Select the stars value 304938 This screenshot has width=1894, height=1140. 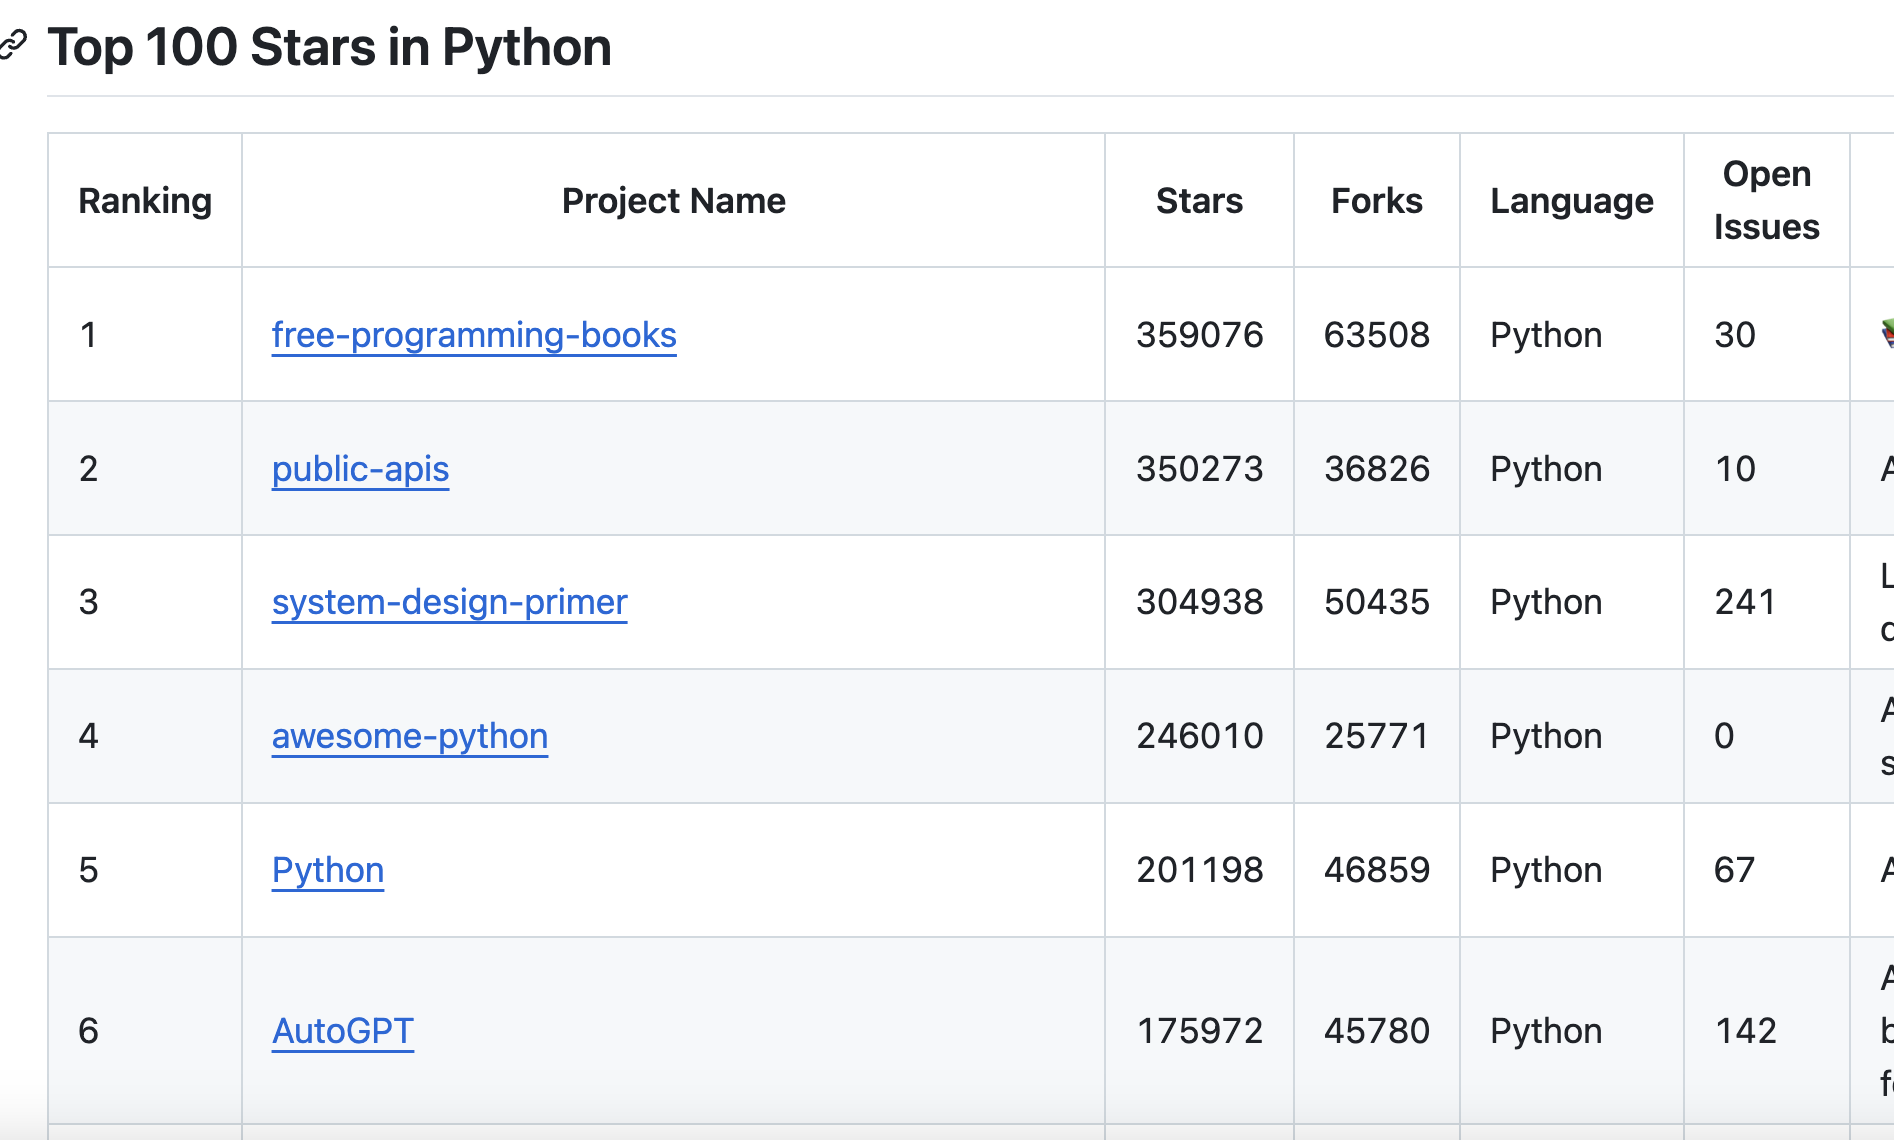(1199, 602)
